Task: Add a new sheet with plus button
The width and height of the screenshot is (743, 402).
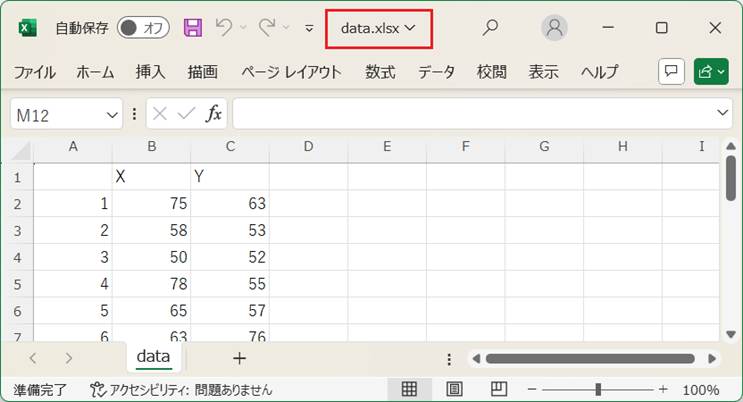Action: (x=239, y=358)
